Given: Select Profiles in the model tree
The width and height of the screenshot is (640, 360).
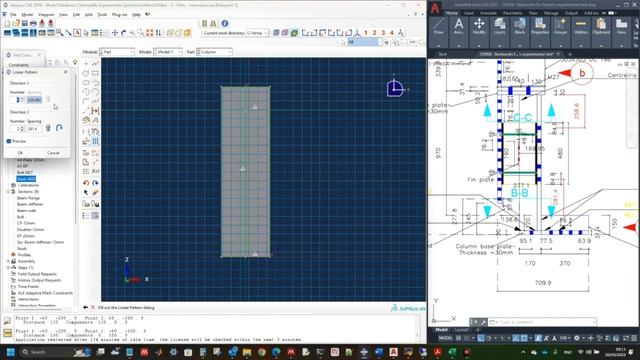Looking at the screenshot, I should pos(24,255).
